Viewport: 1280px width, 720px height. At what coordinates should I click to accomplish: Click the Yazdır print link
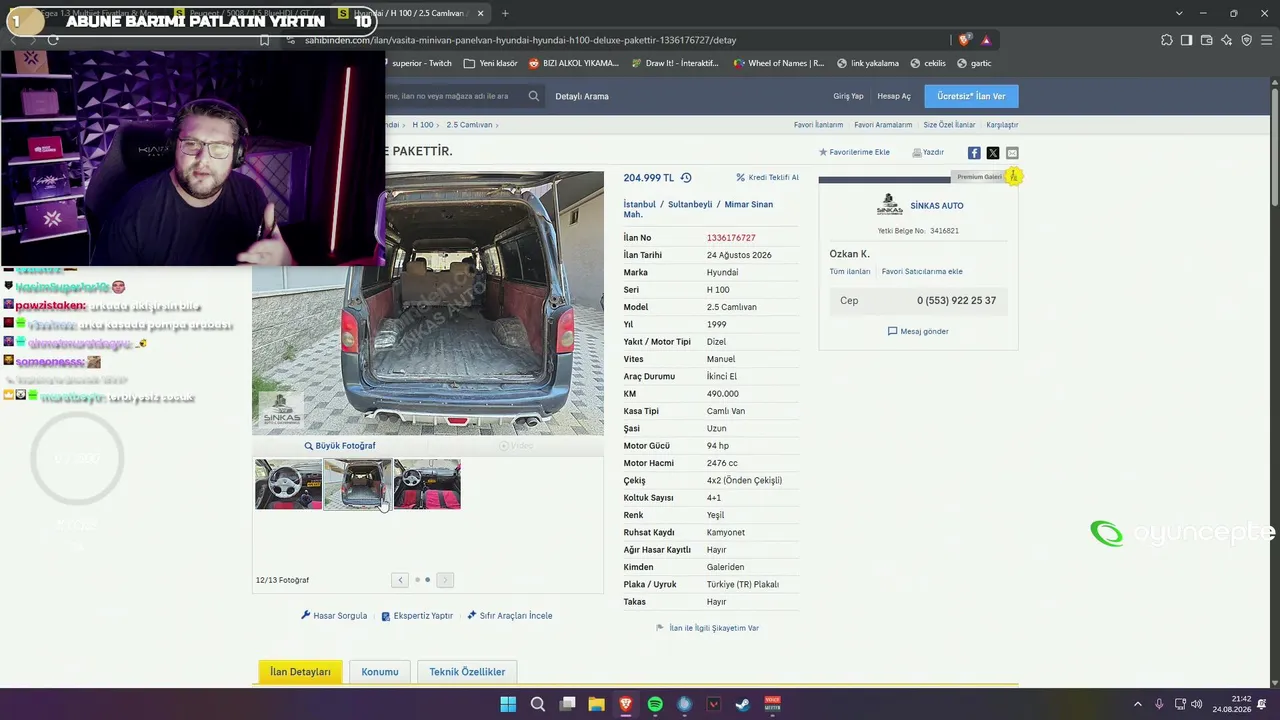pyautogui.click(x=928, y=153)
